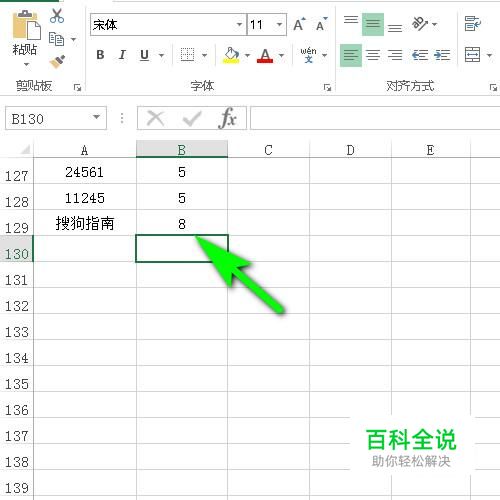This screenshot has height=500, width=500.
Task: Click inside the formula bar
Action: click(375, 118)
